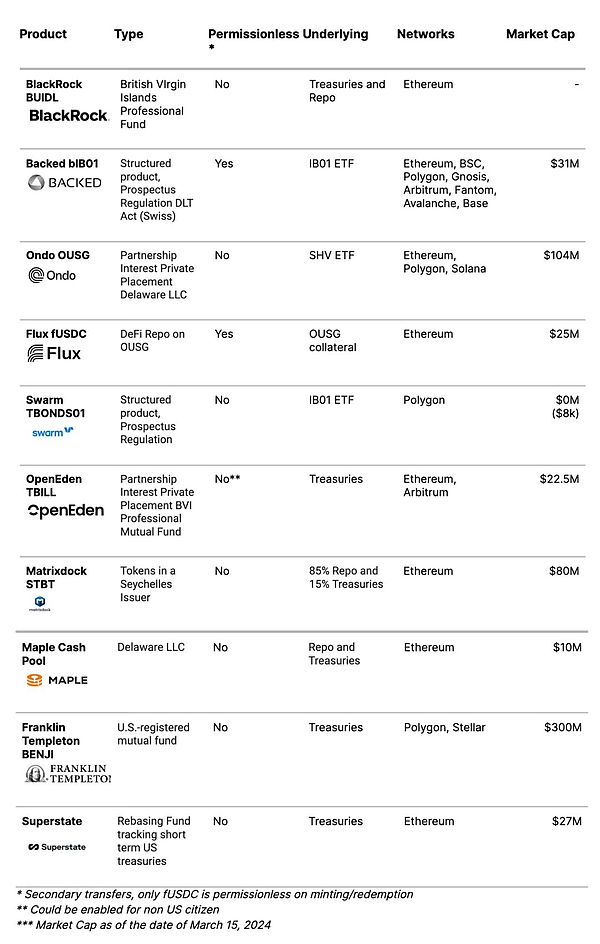Click the Matrixdock logo
Screen dimensions: 600x944
tap(42, 604)
